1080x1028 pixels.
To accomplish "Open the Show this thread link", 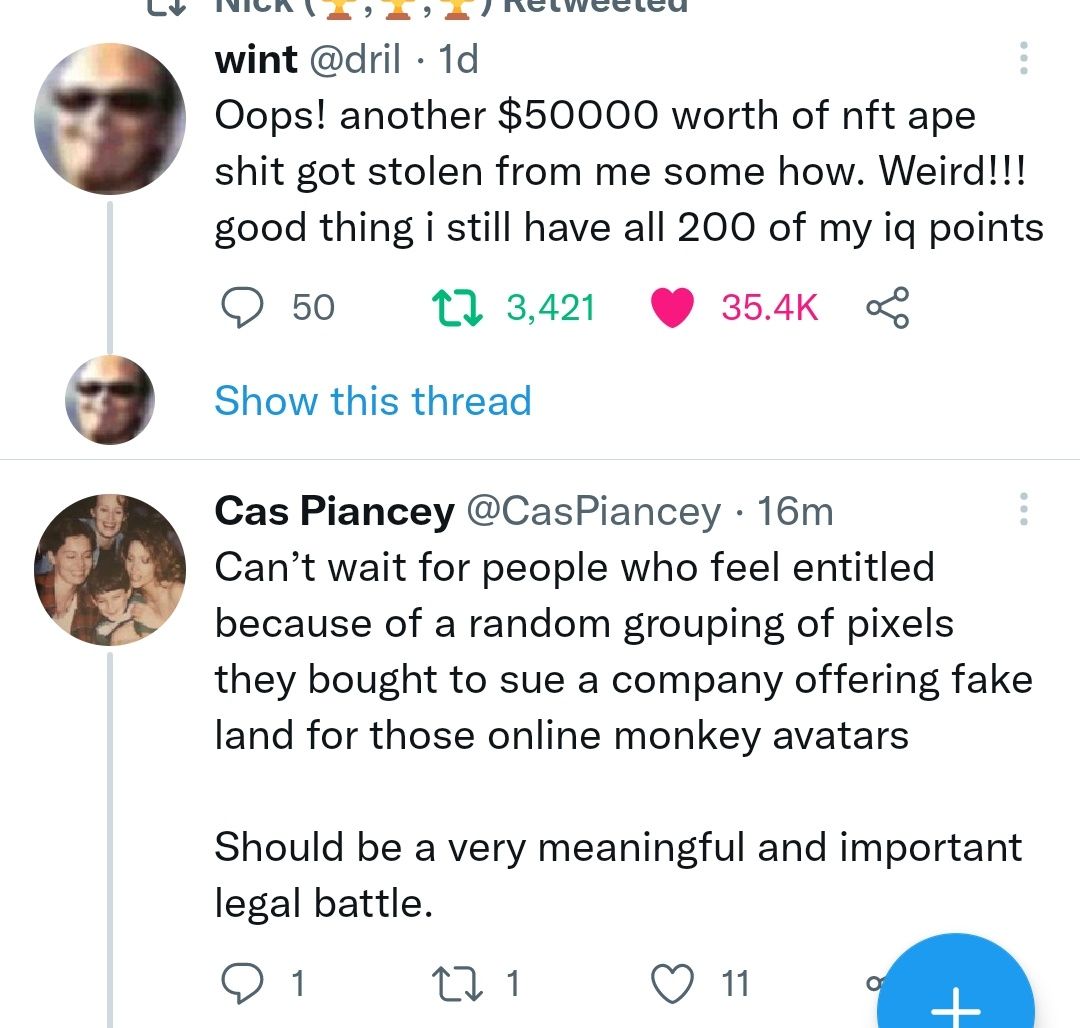I will coord(372,401).
